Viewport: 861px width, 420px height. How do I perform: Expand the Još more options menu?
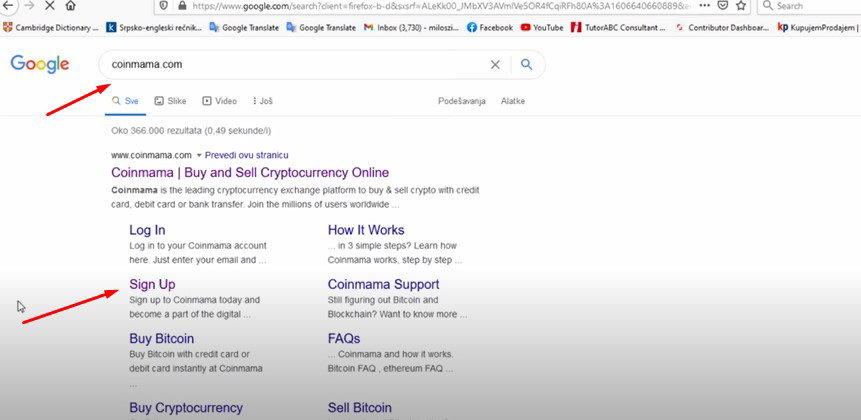(x=262, y=101)
